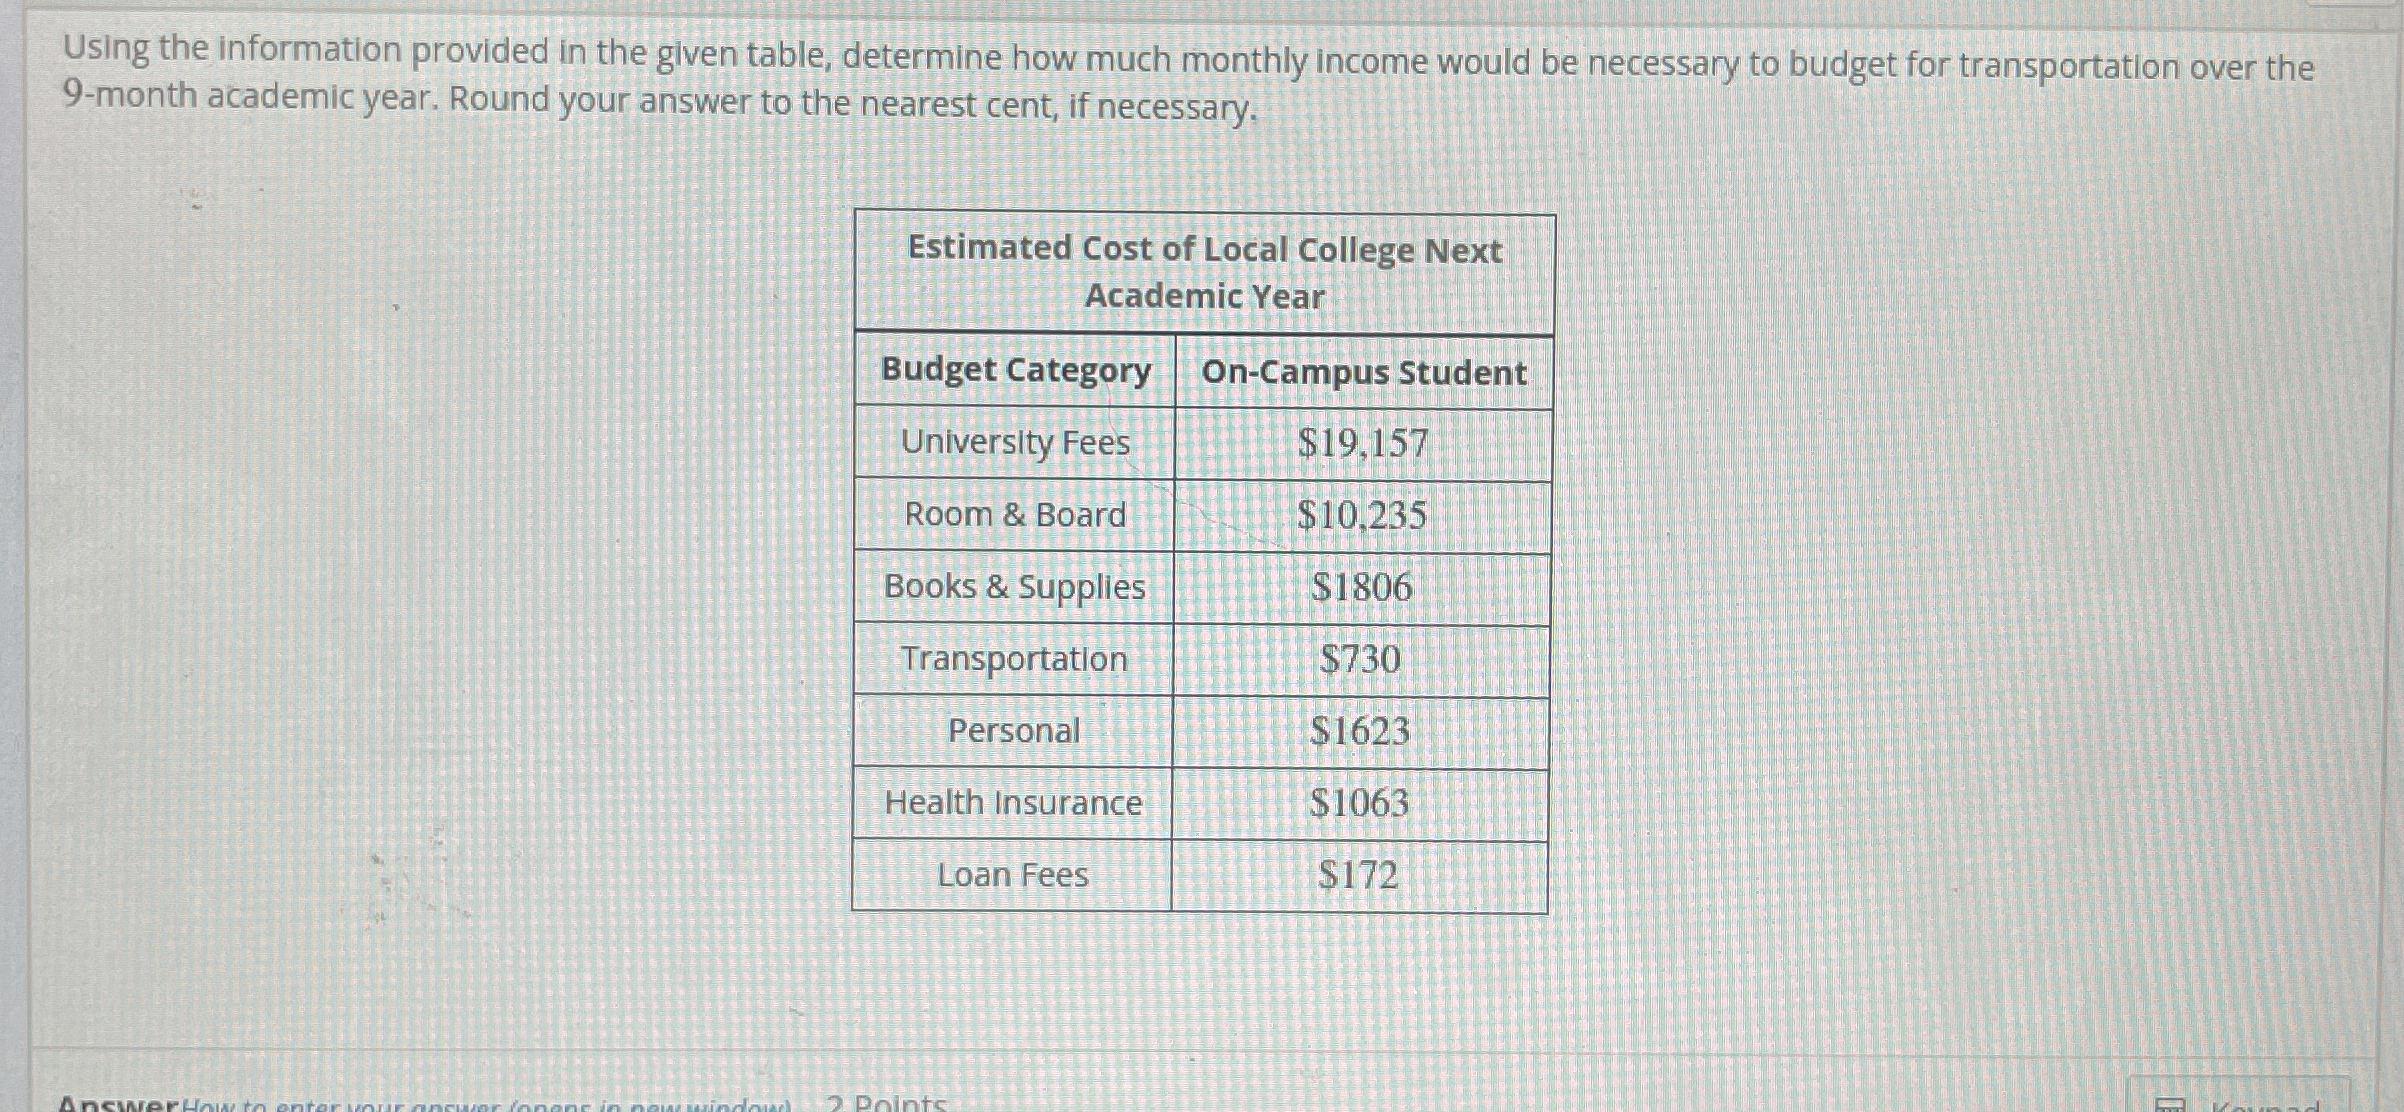Click the $1806 value cell
The image size is (2404, 1112).
pos(1364,588)
